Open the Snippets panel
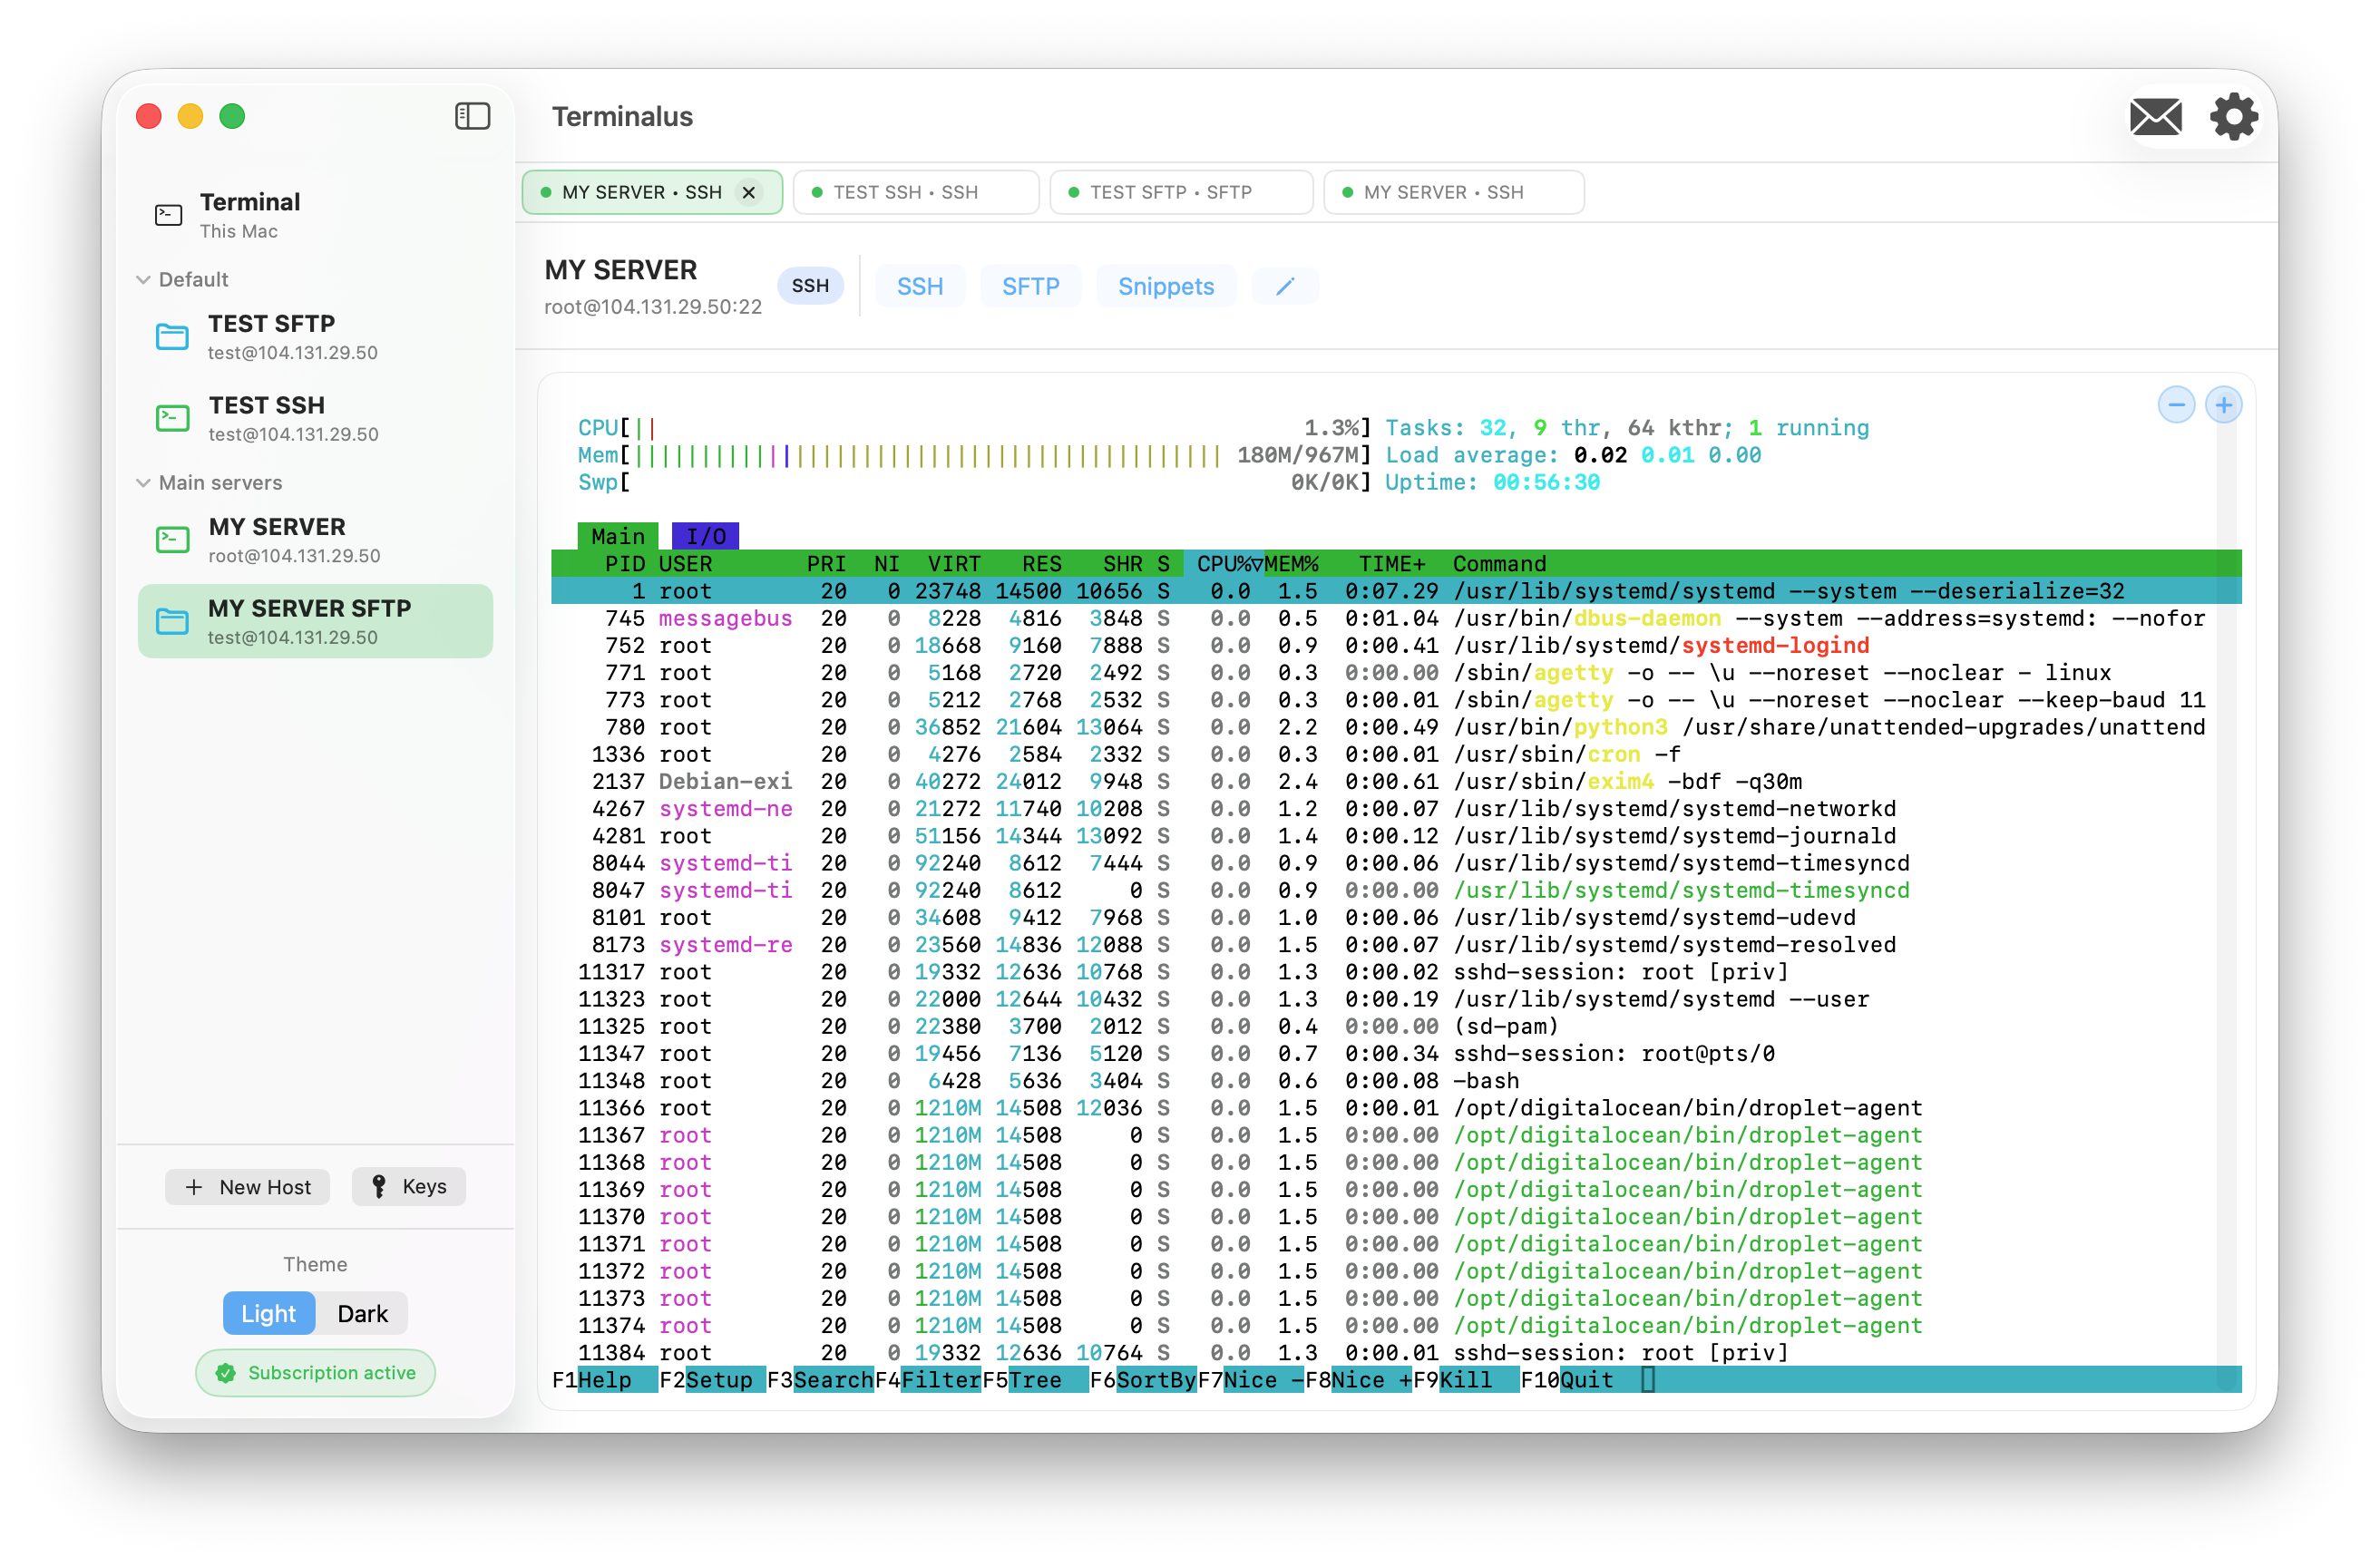 click(x=1166, y=286)
